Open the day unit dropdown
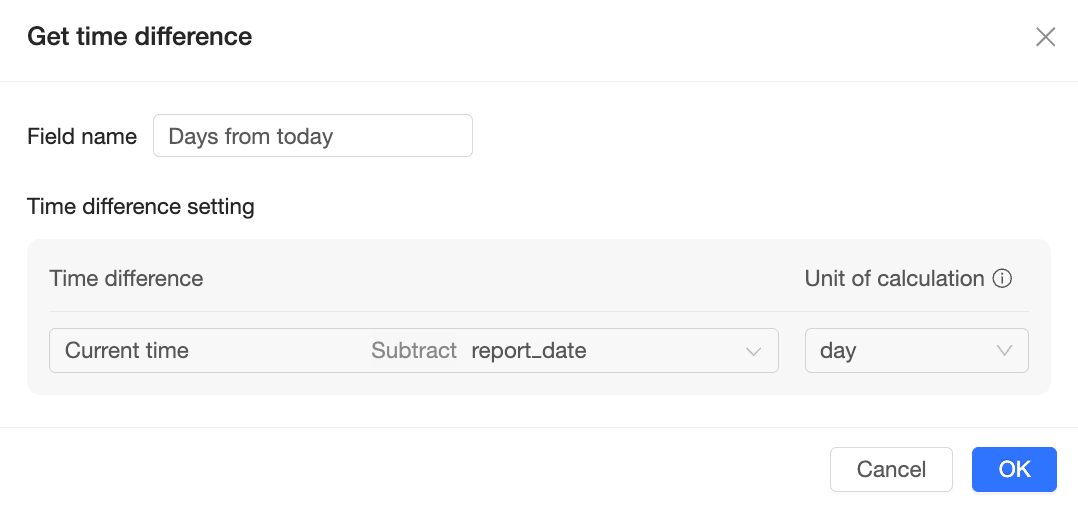The height and width of the screenshot is (512, 1078). 916,351
